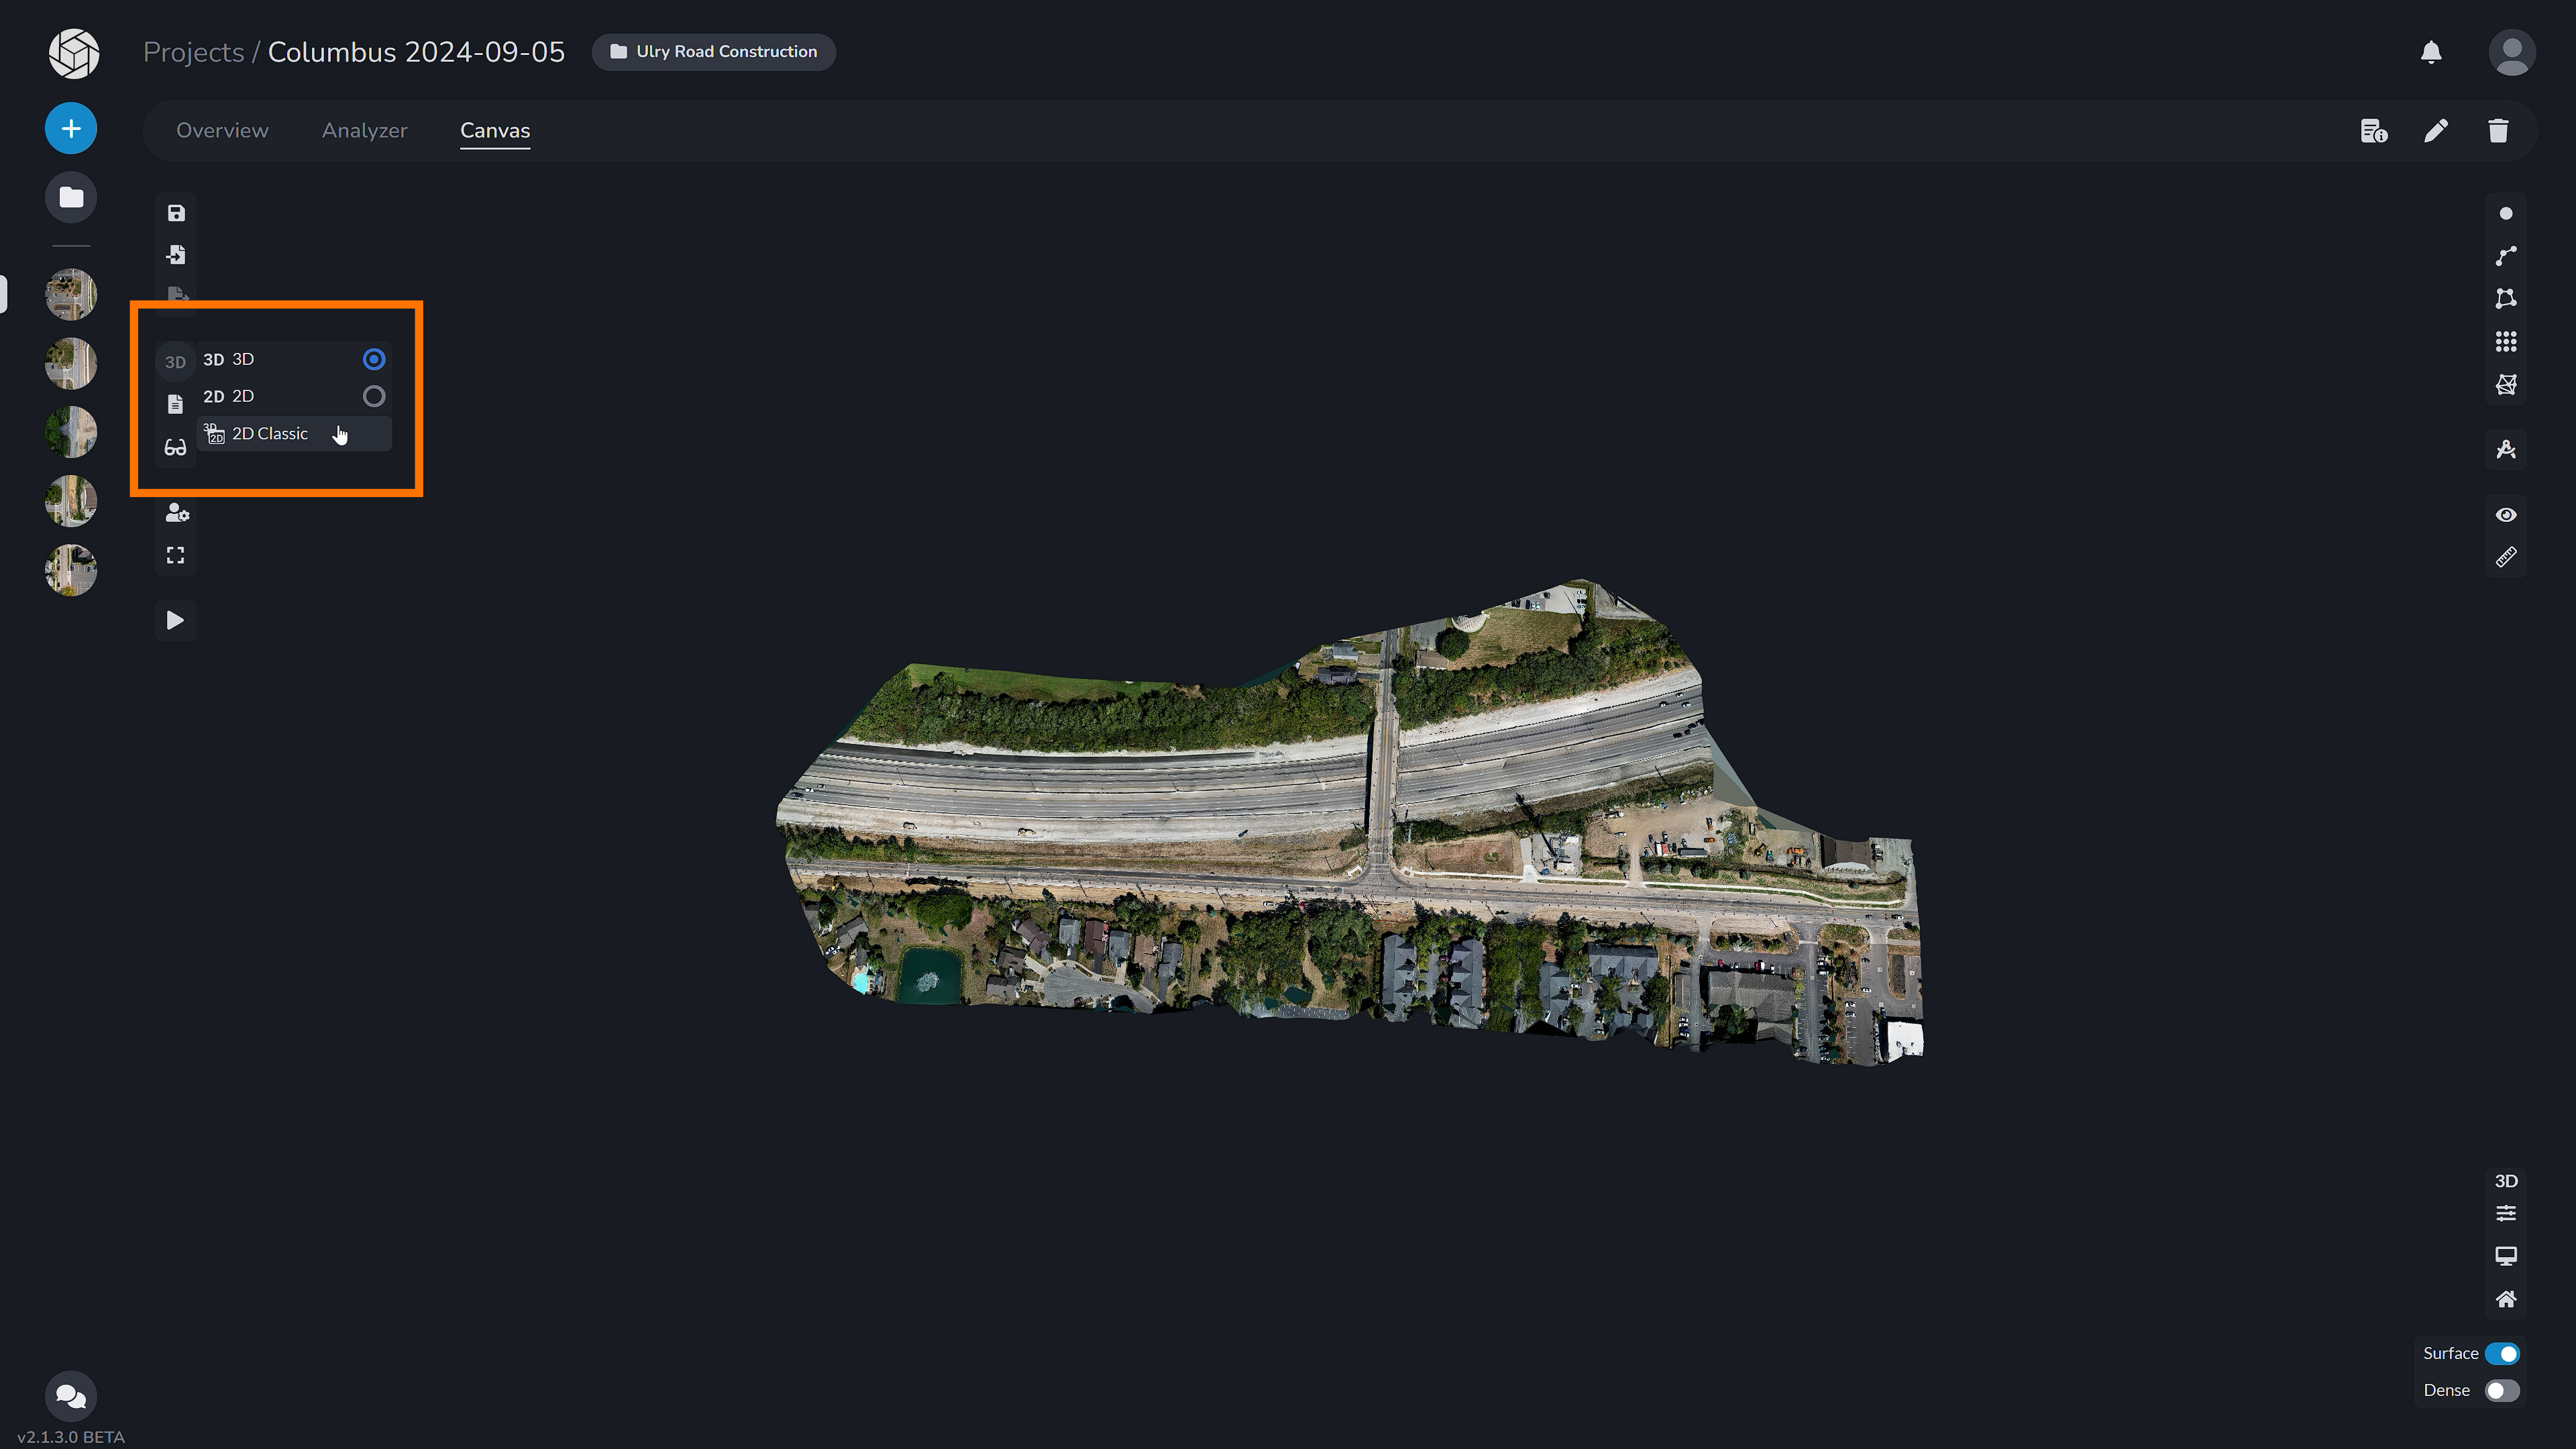Select the mesh surface tool

[x=2506, y=384]
